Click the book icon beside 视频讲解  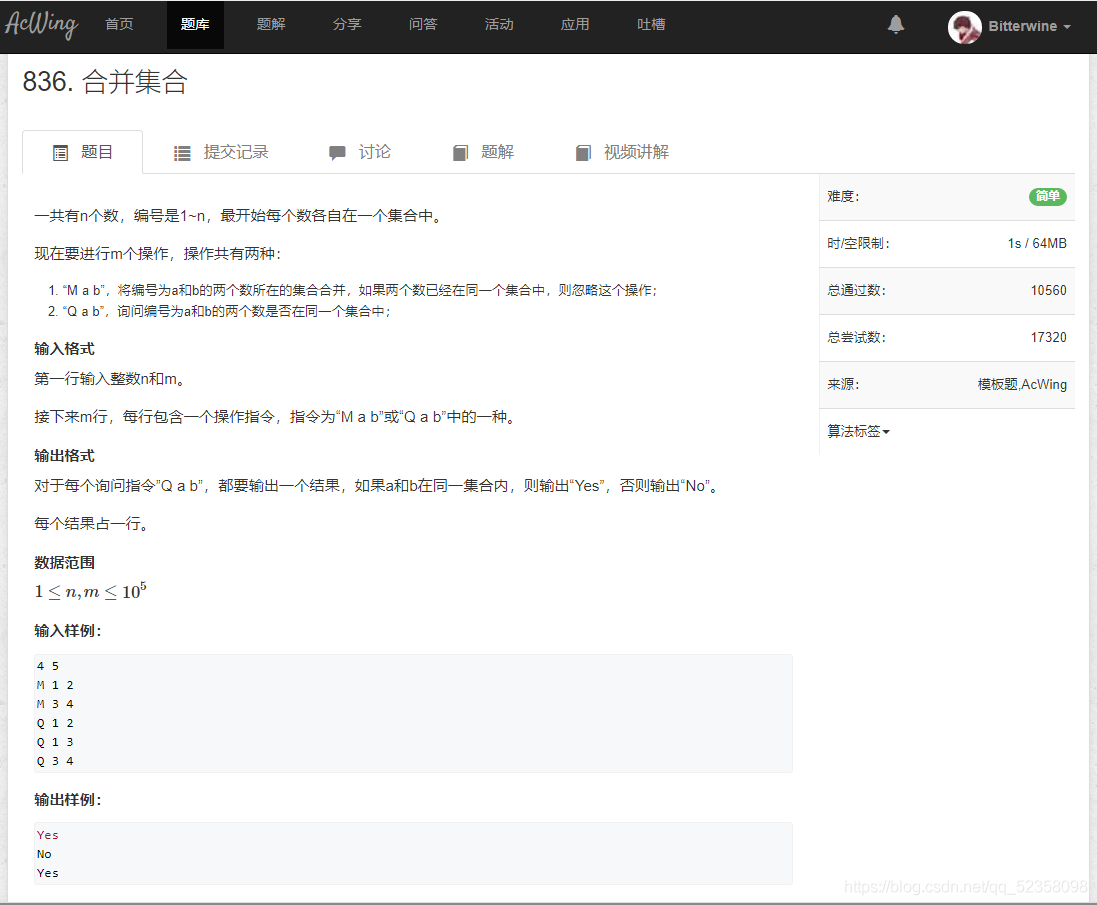583,153
